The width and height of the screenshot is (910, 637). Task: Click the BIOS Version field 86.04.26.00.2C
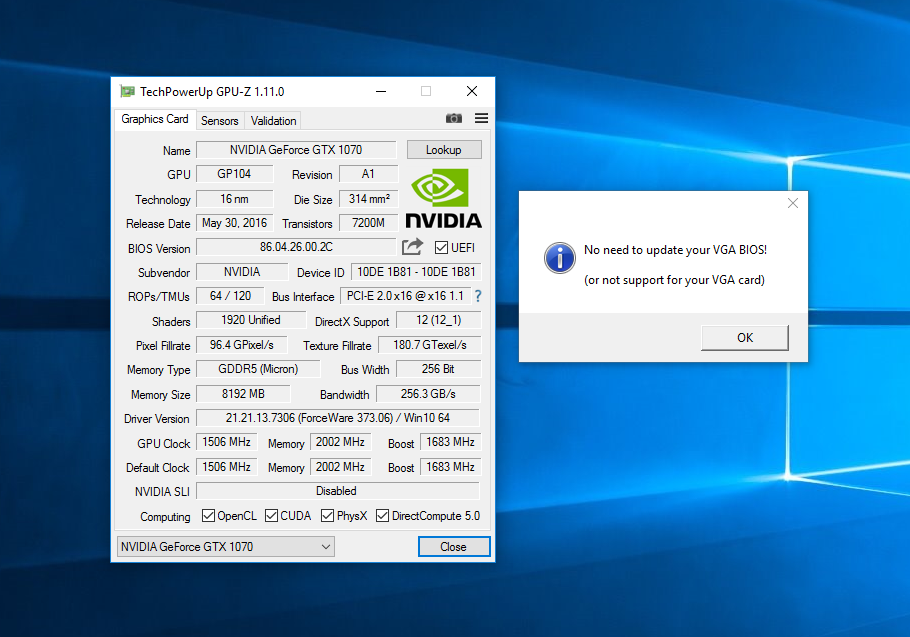click(296, 247)
